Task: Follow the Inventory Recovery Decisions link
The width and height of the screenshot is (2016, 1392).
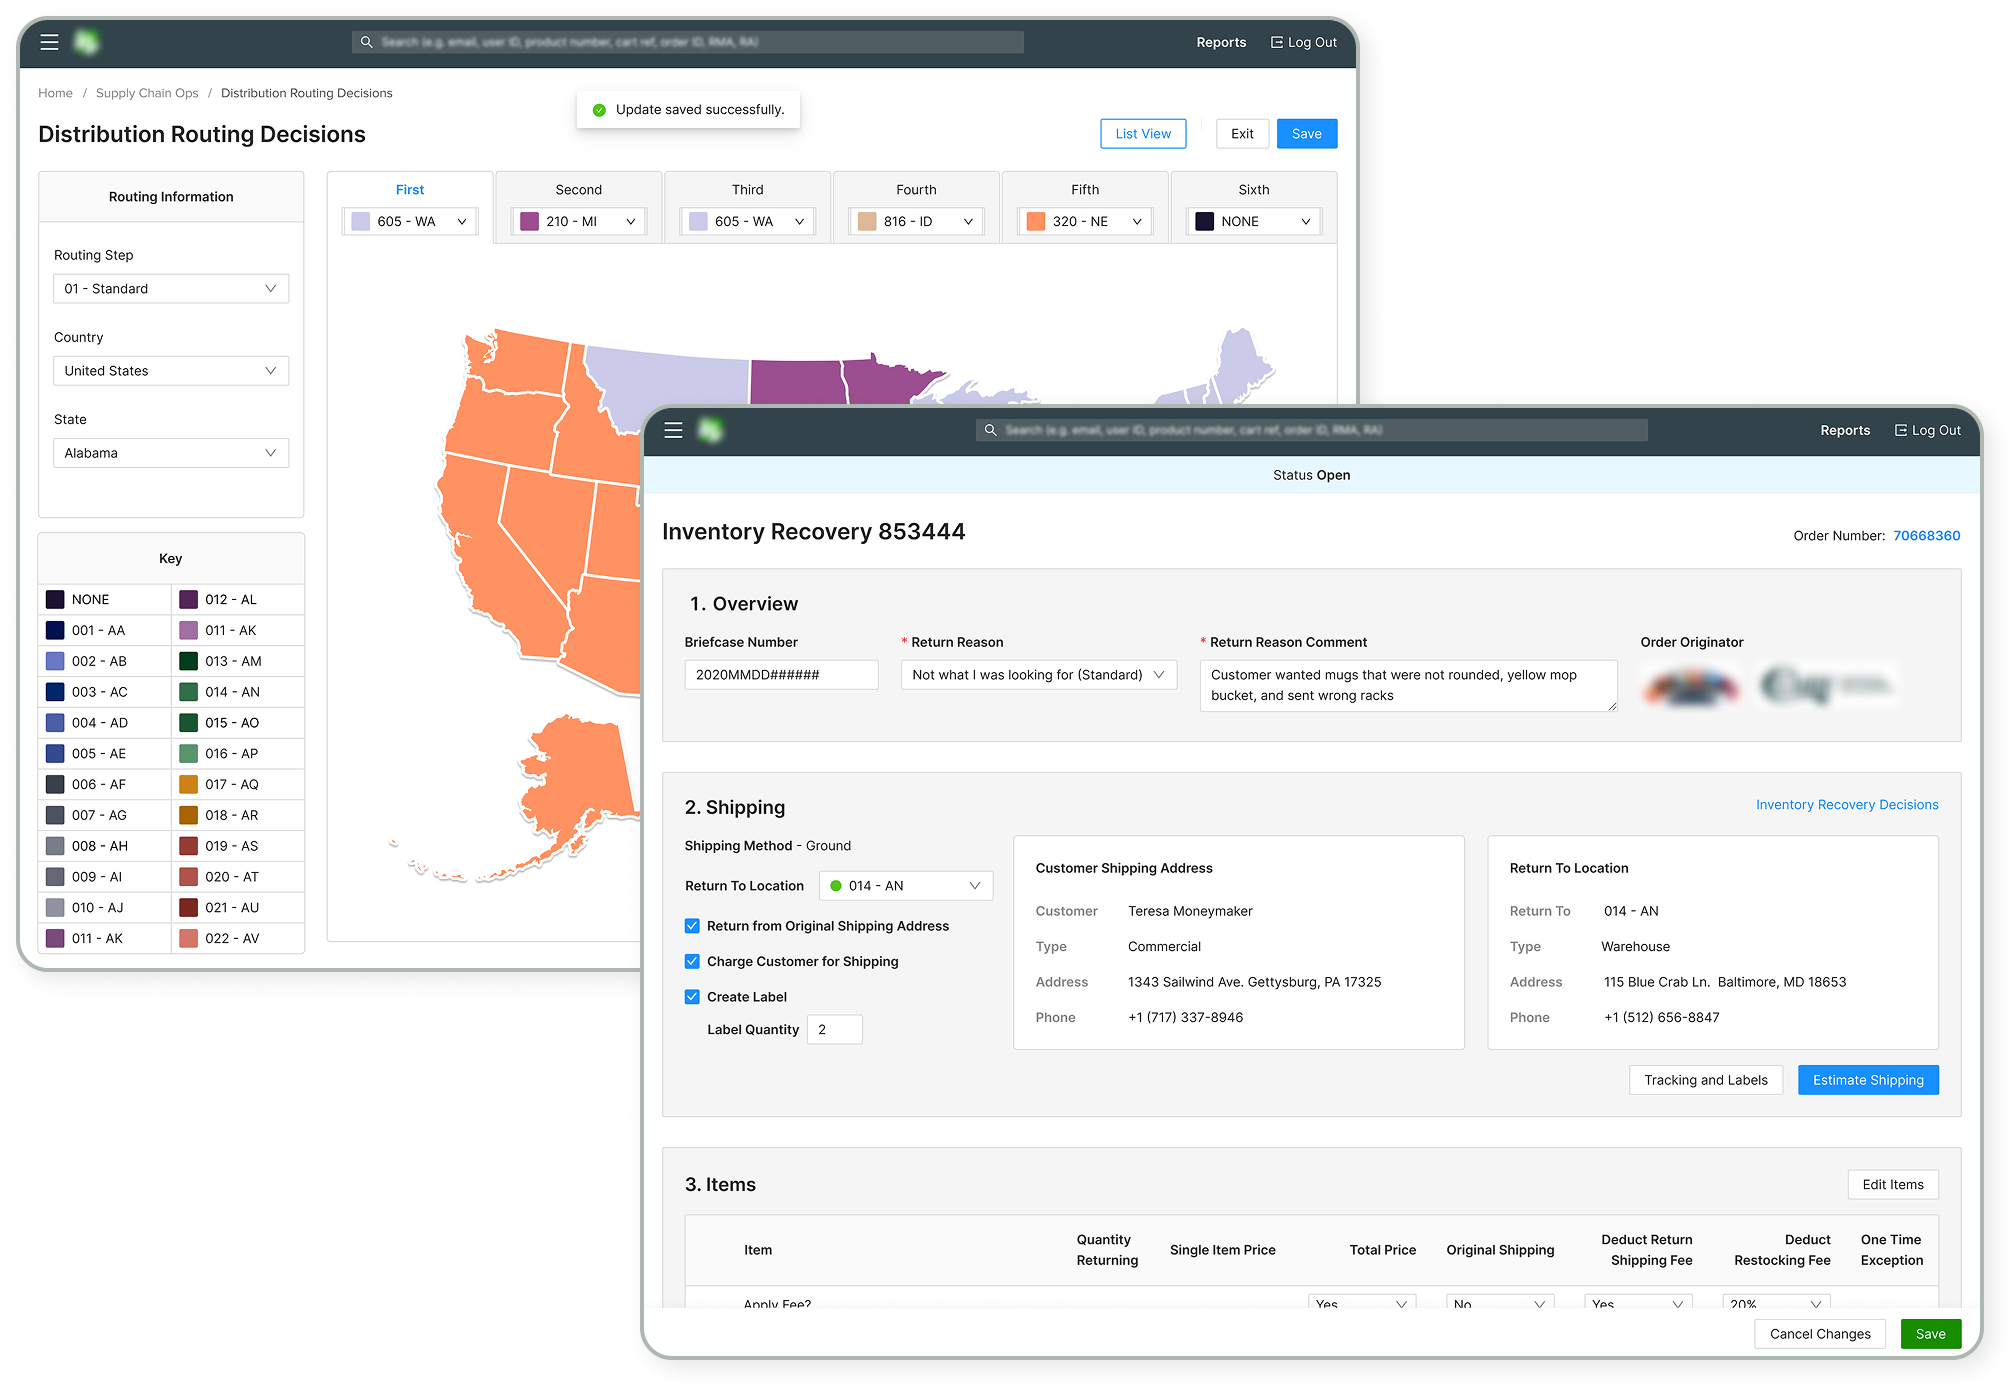Action: pos(1847,805)
